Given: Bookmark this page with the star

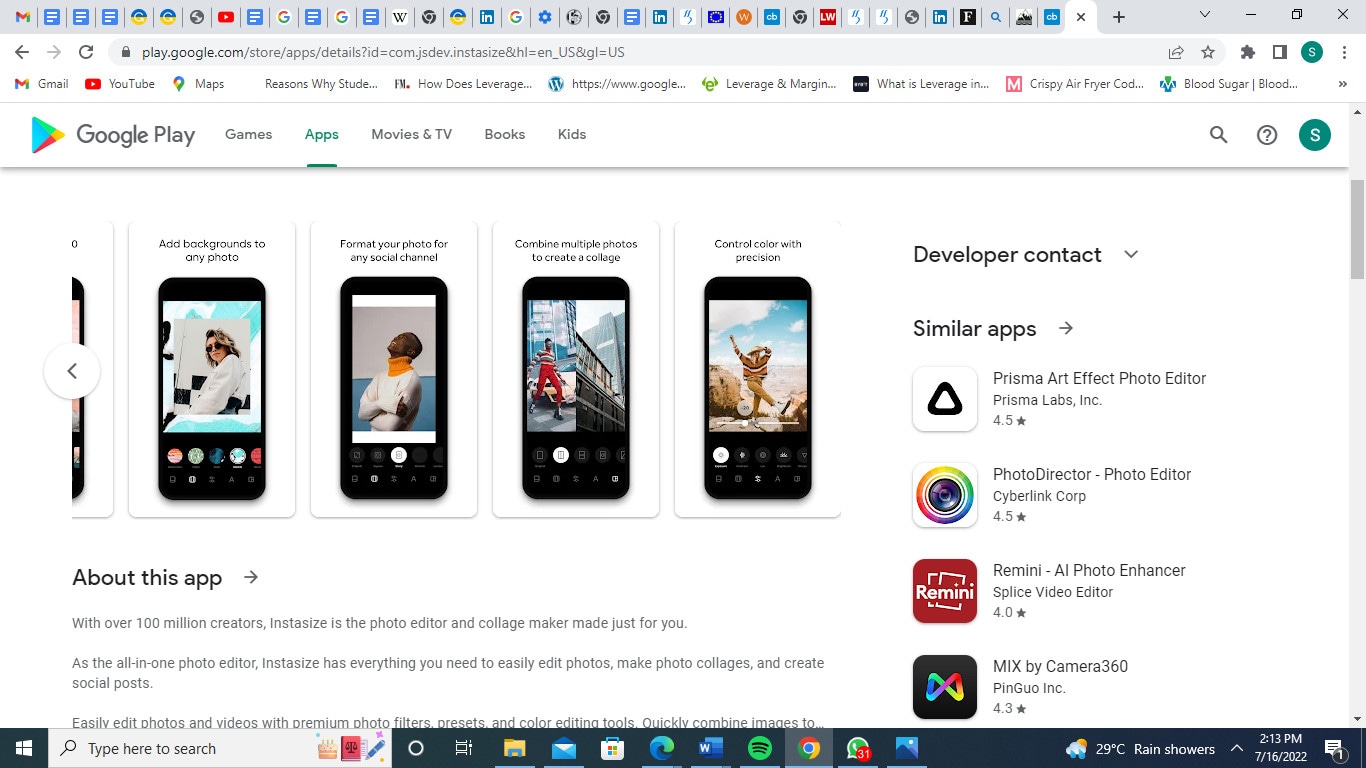Looking at the screenshot, I should point(1208,52).
